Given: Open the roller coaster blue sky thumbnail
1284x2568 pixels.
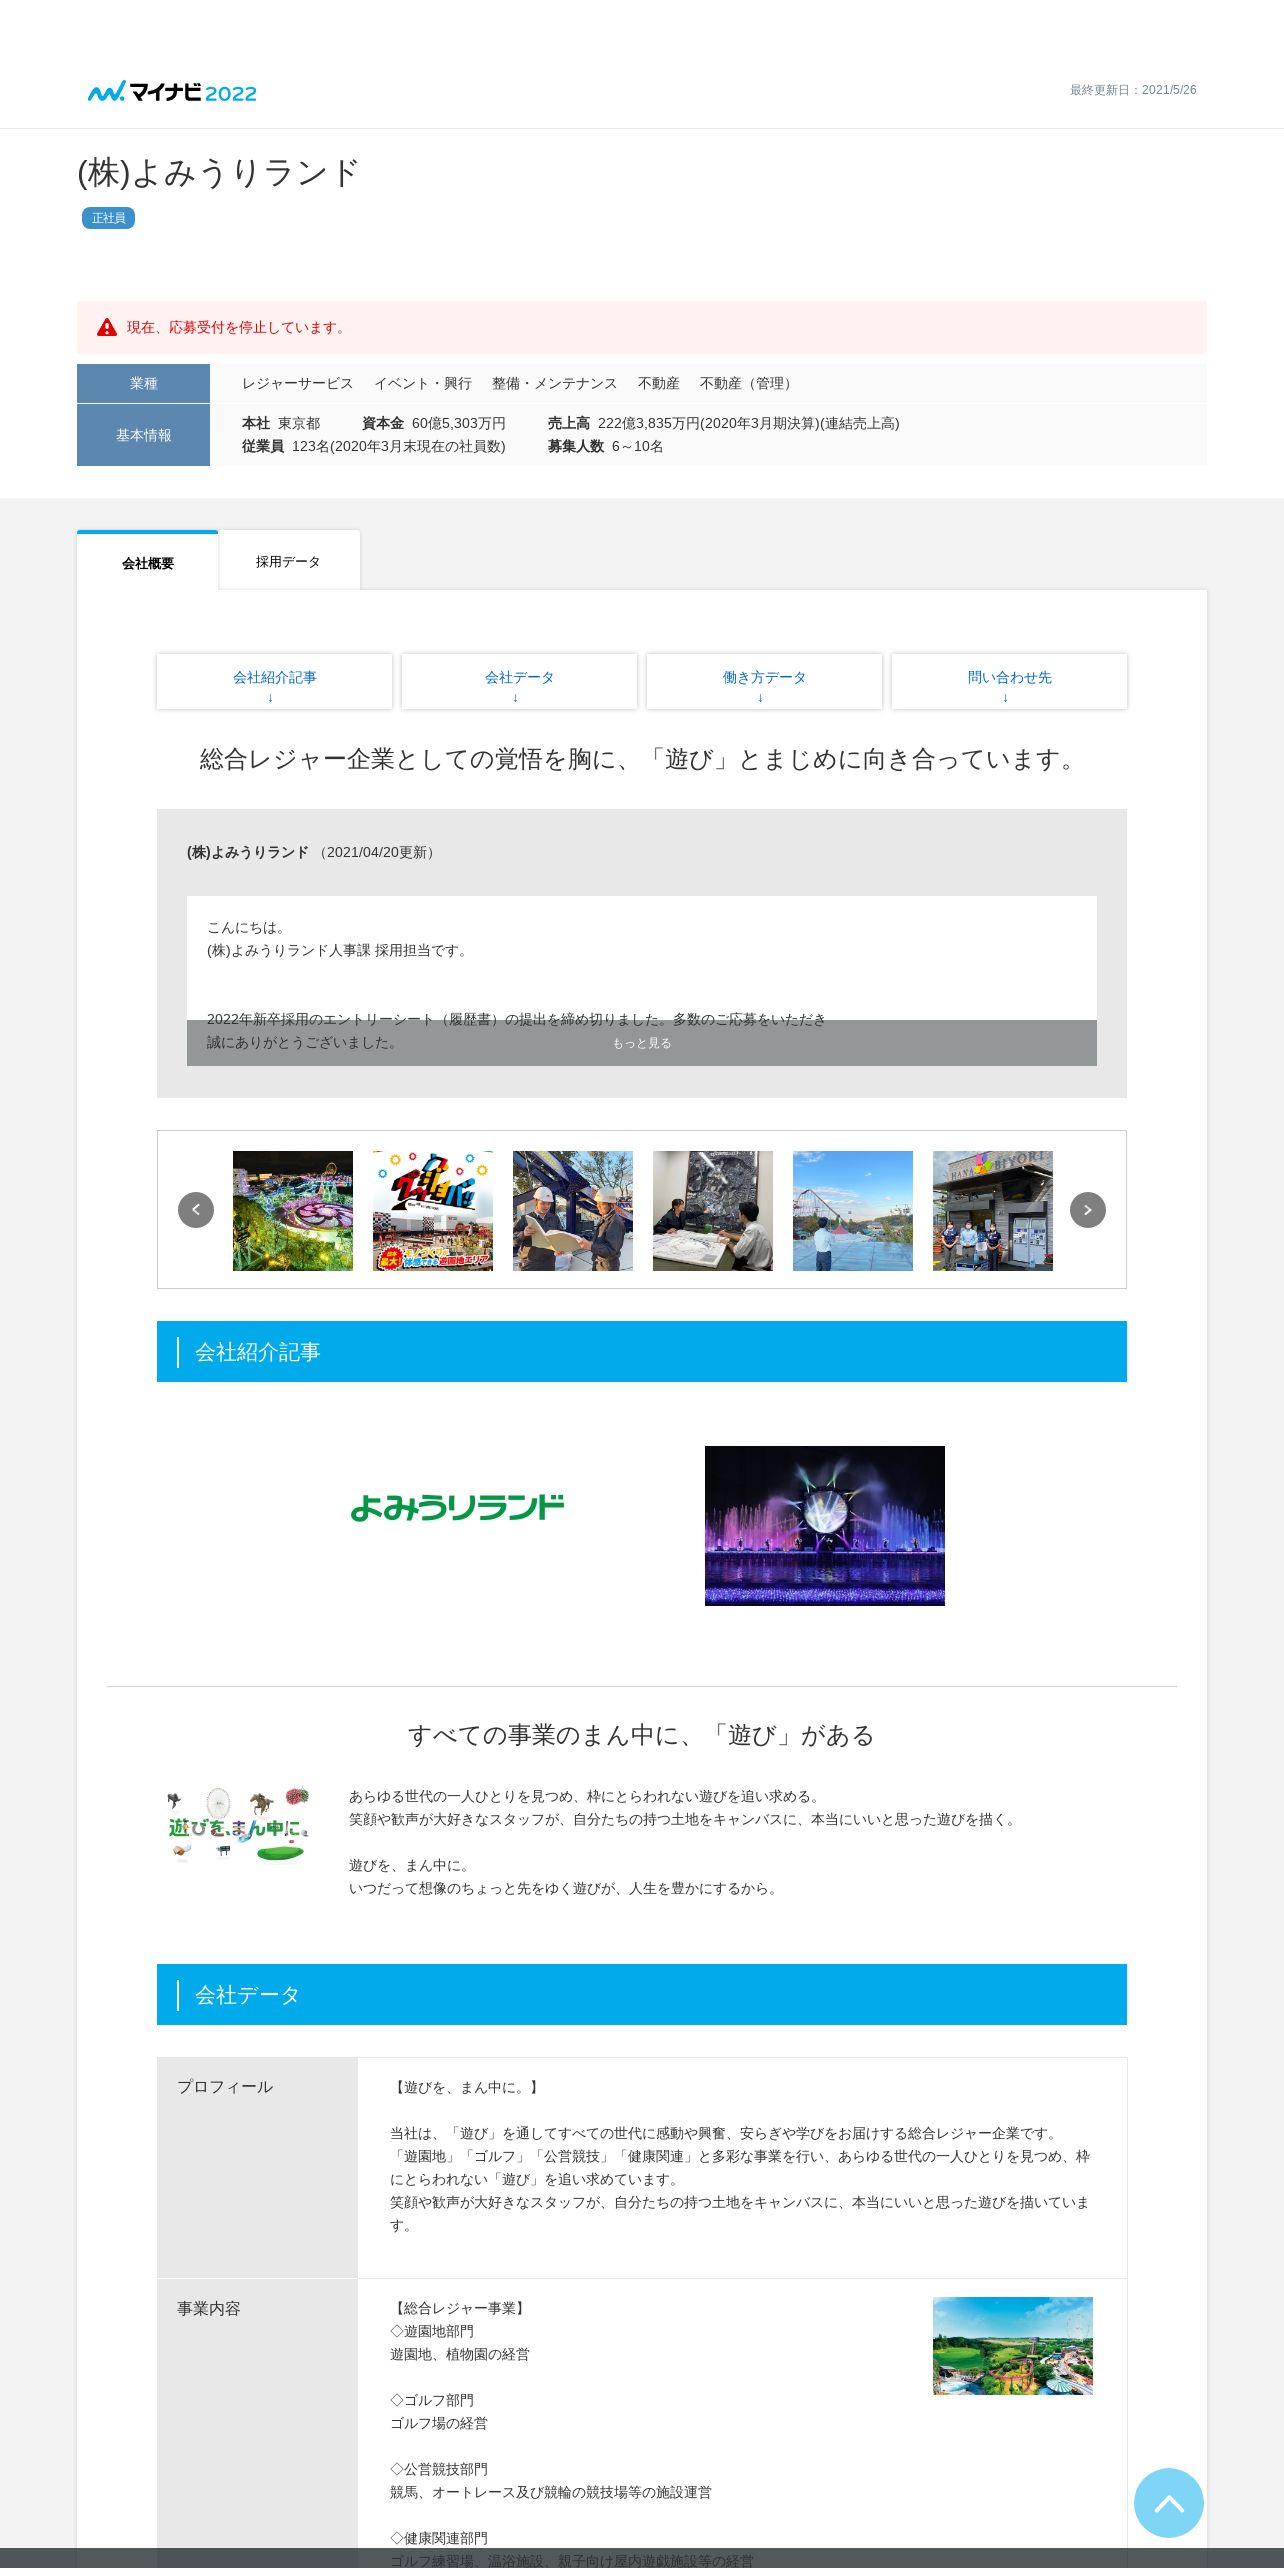Looking at the screenshot, I should click(853, 1211).
